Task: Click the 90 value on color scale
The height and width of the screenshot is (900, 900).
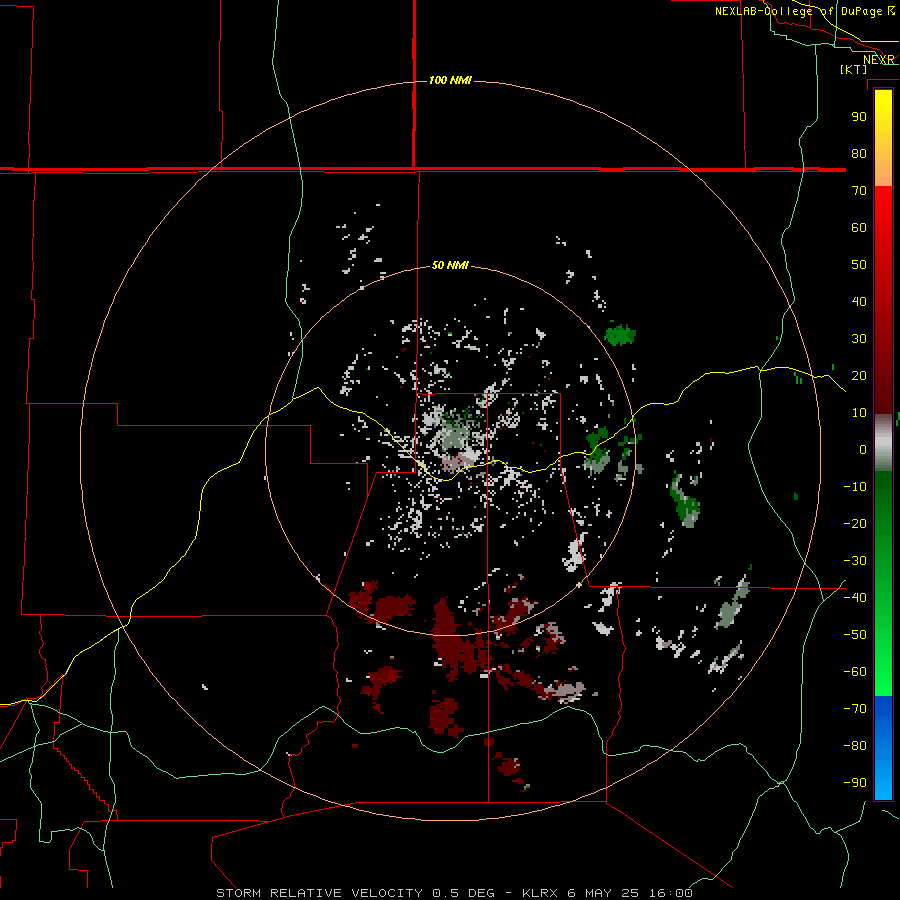Action: [x=859, y=117]
